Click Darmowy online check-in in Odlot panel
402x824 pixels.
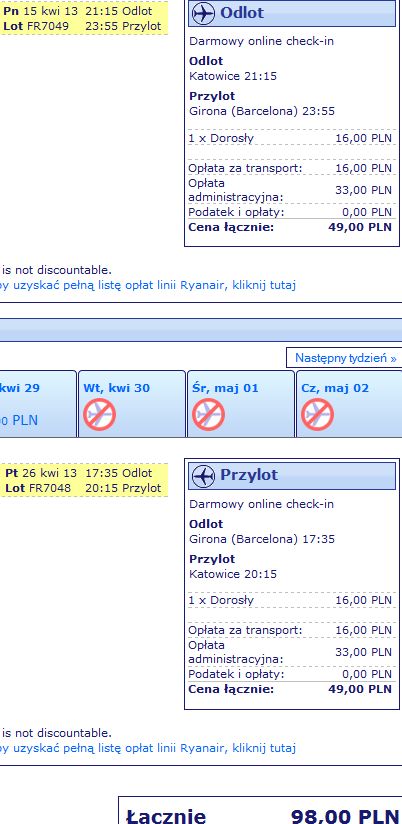click(261, 42)
